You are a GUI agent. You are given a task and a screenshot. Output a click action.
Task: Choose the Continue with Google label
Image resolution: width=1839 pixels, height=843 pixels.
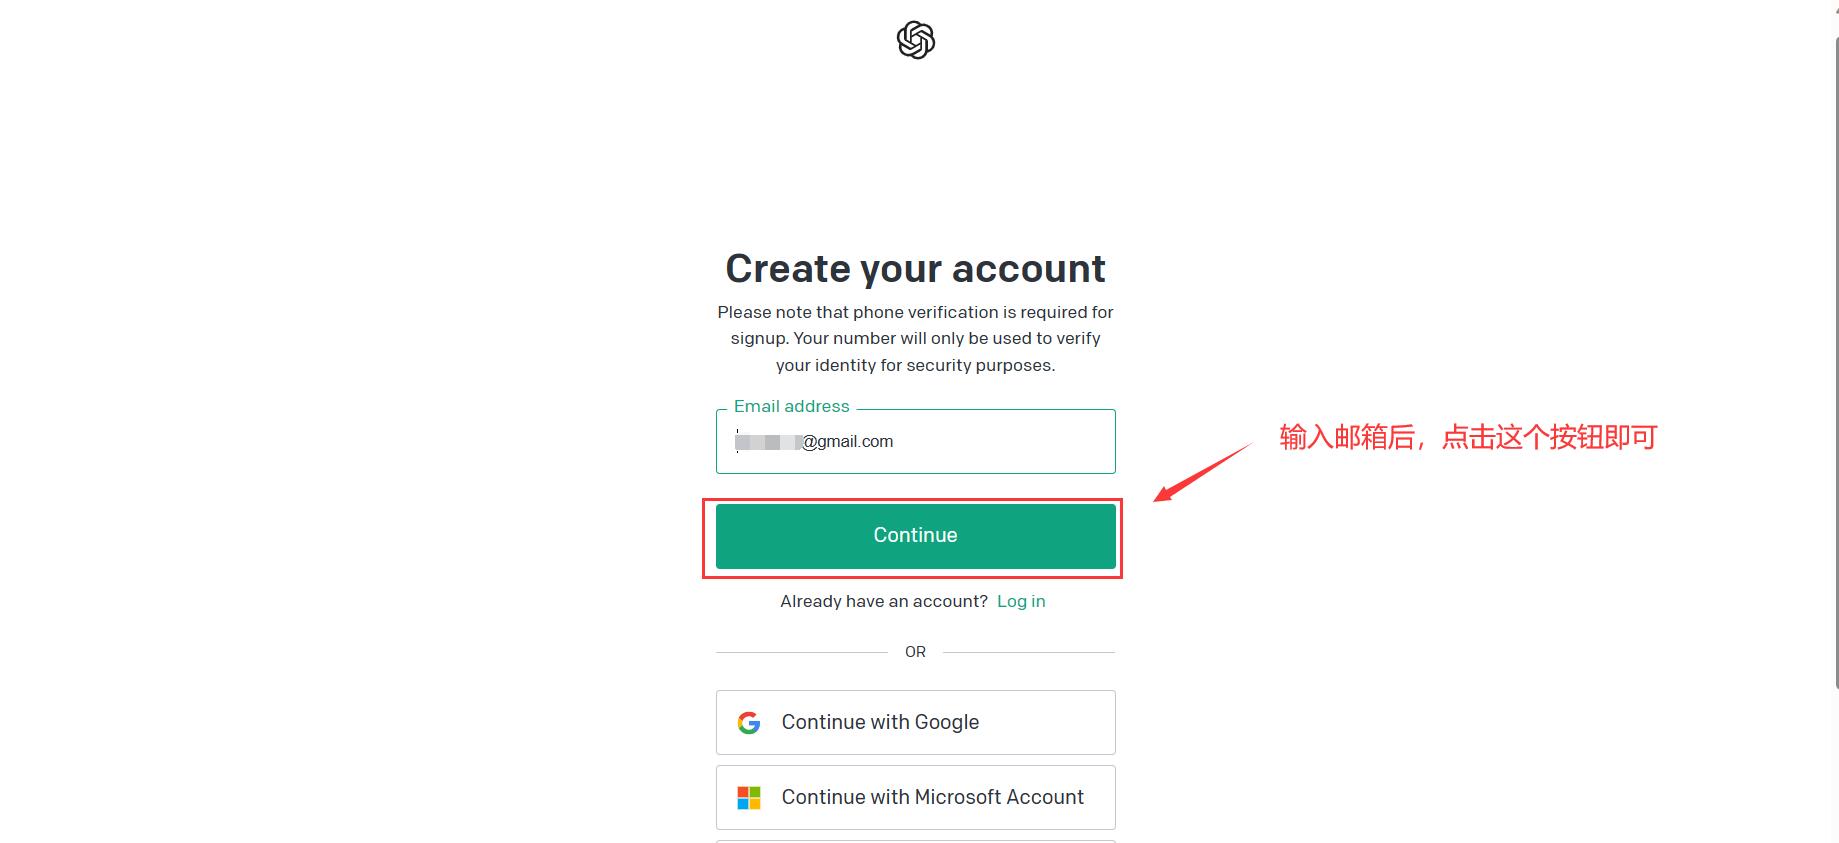(880, 722)
